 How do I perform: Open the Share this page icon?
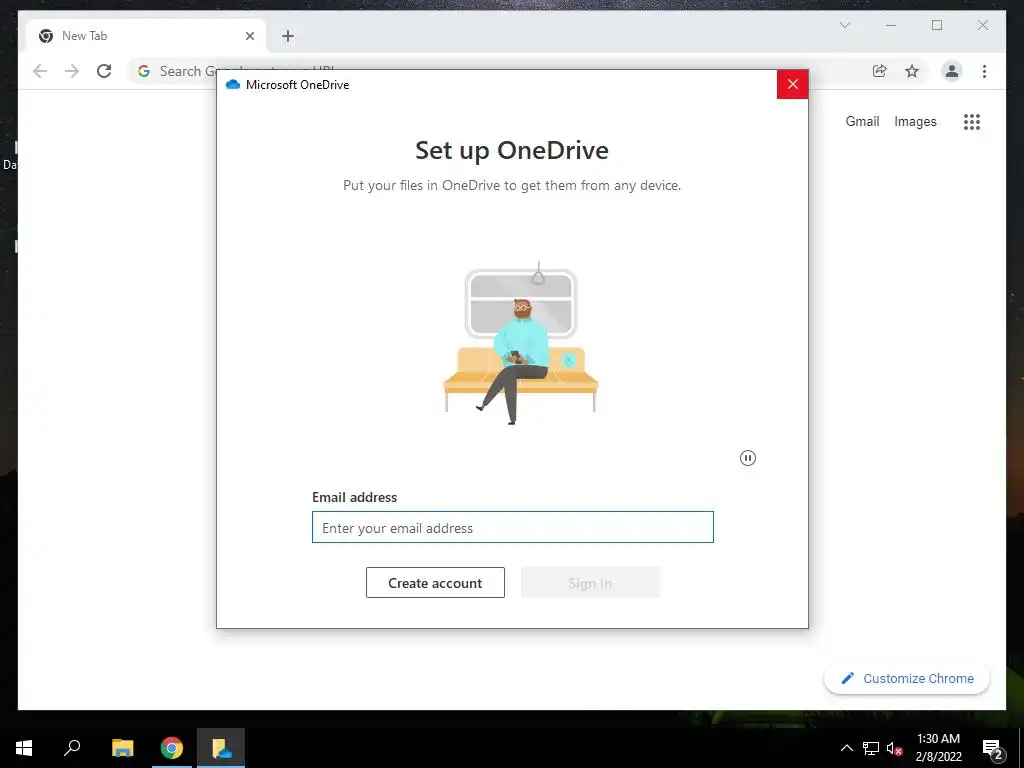(x=880, y=71)
